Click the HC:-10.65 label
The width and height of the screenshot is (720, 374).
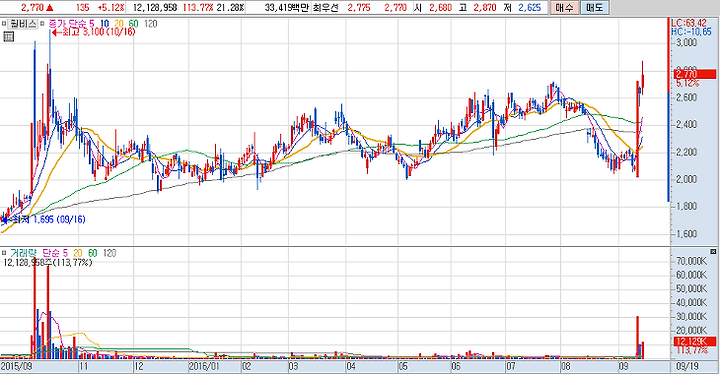tap(691, 32)
